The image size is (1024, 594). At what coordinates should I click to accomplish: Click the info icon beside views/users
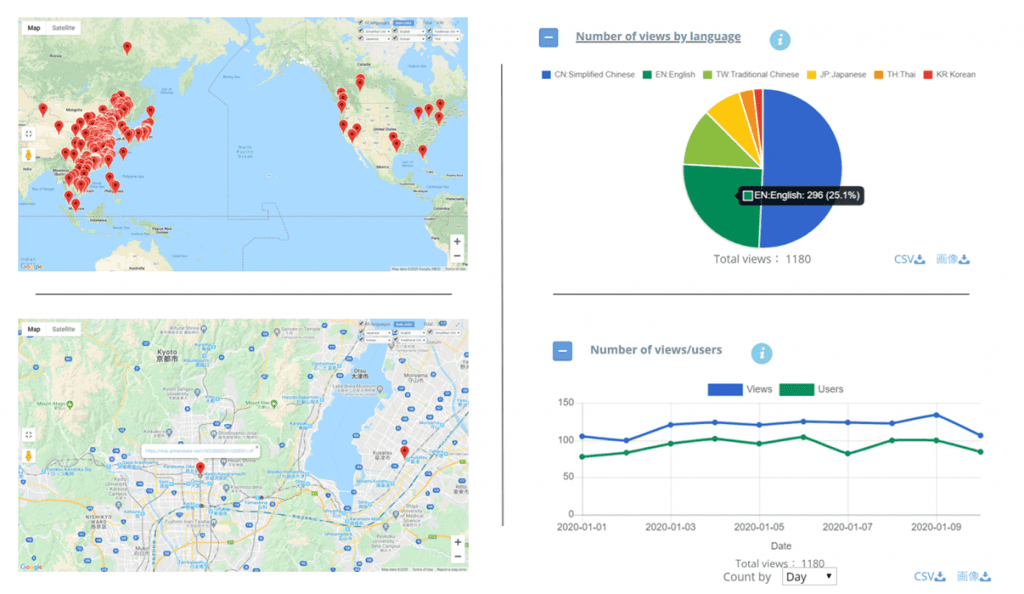761,353
